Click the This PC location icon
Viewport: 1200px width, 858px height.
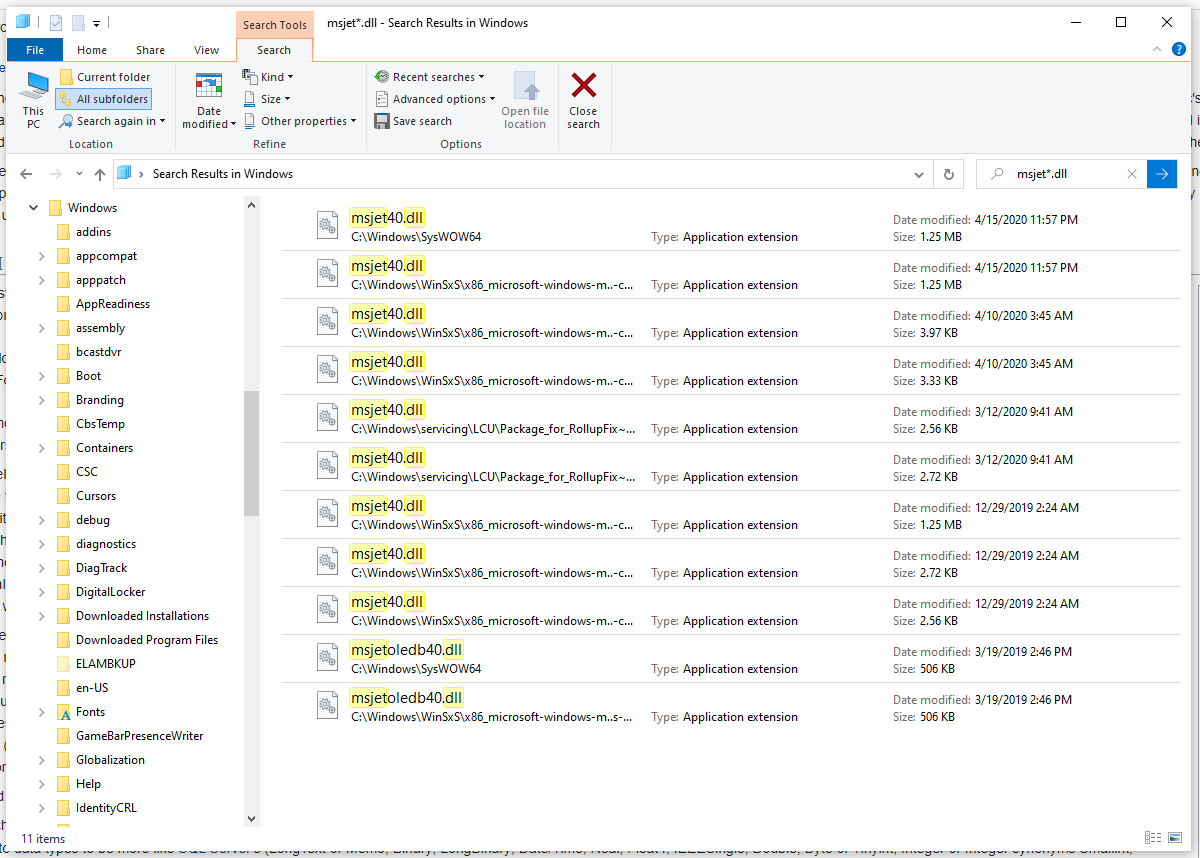tap(35, 99)
